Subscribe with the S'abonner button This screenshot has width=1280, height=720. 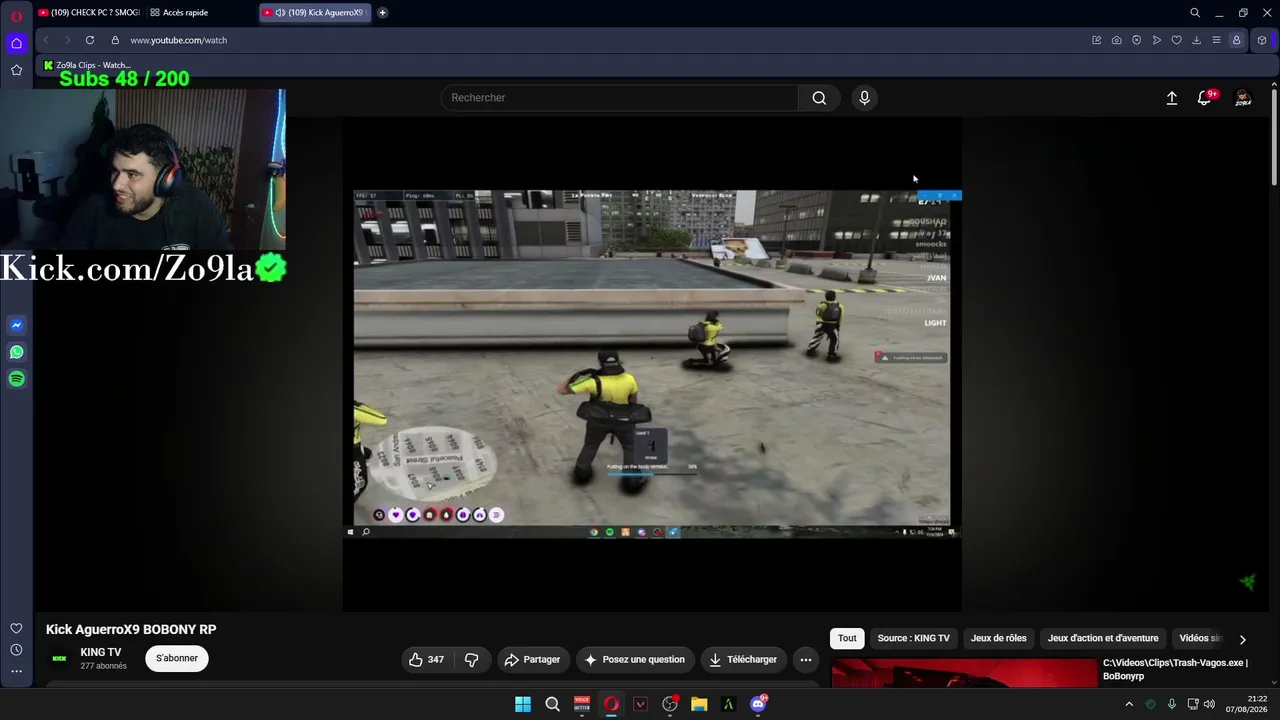tap(177, 658)
